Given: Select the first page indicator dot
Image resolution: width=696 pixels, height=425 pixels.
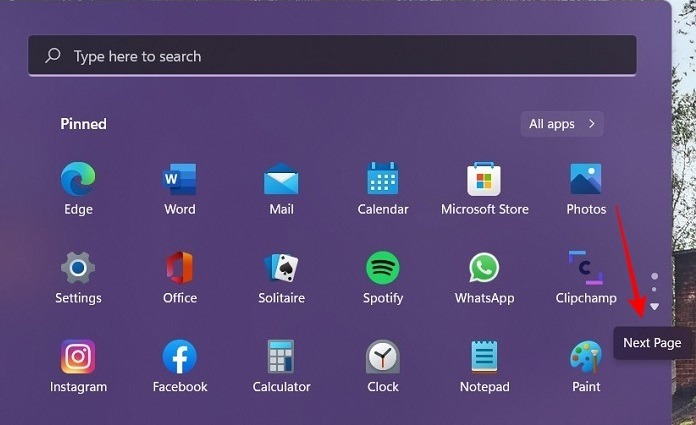Looking at the screenshot, I should point(654,276).
